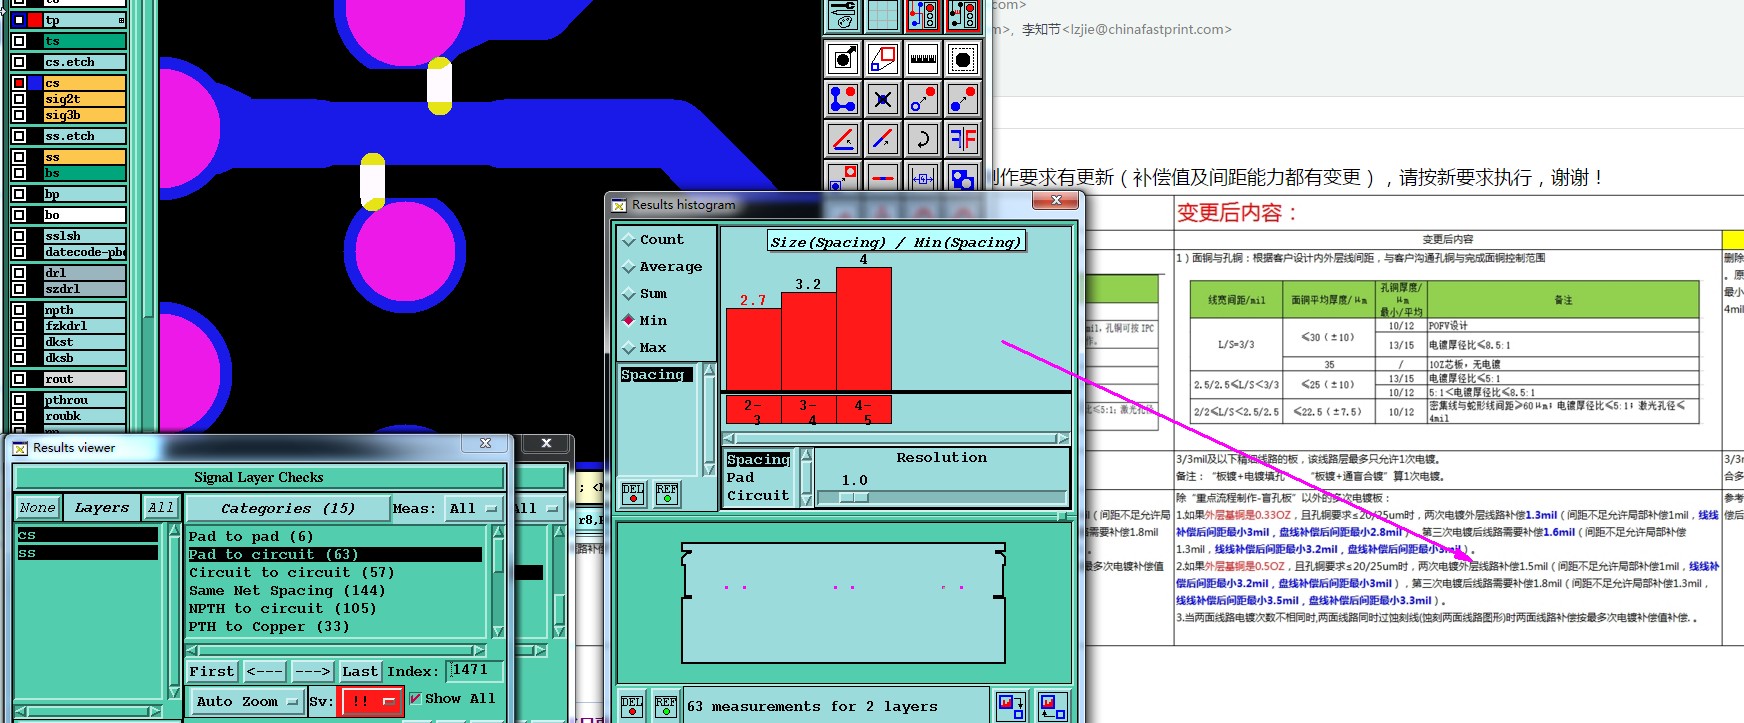Click the blue dot with X delete icon
The height and width of the screenshot is (723, 1744).
pyautogui.click(x=883, y=99)
